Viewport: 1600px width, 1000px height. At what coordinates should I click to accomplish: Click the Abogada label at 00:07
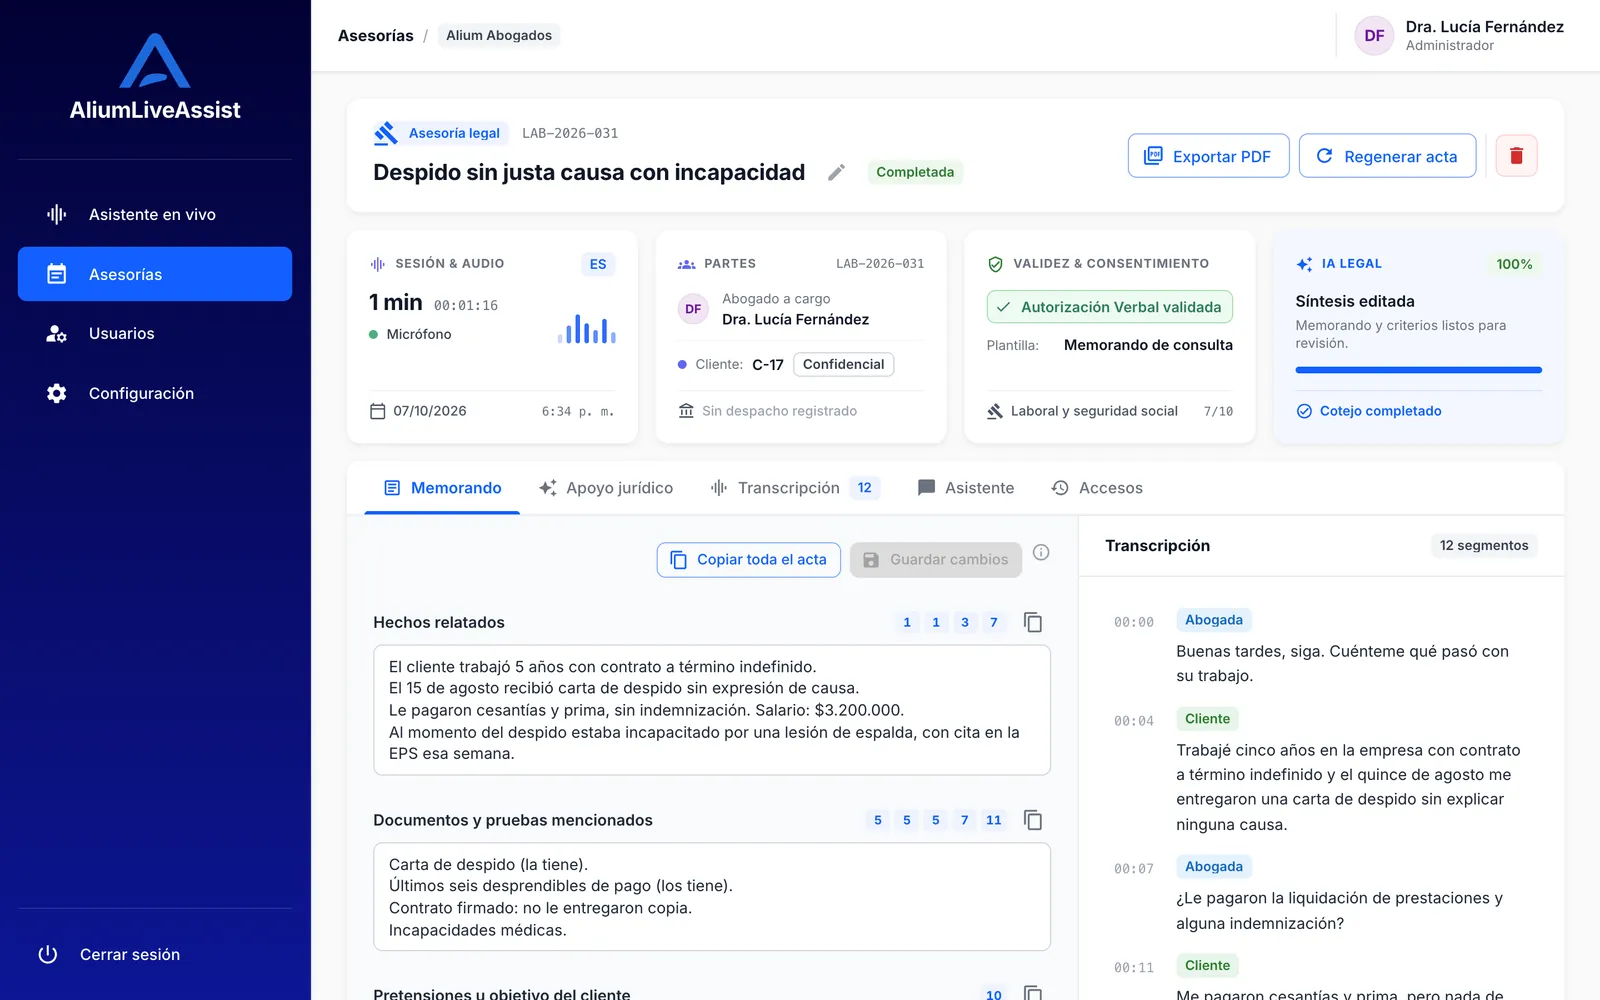click(x=1214, y=867)
